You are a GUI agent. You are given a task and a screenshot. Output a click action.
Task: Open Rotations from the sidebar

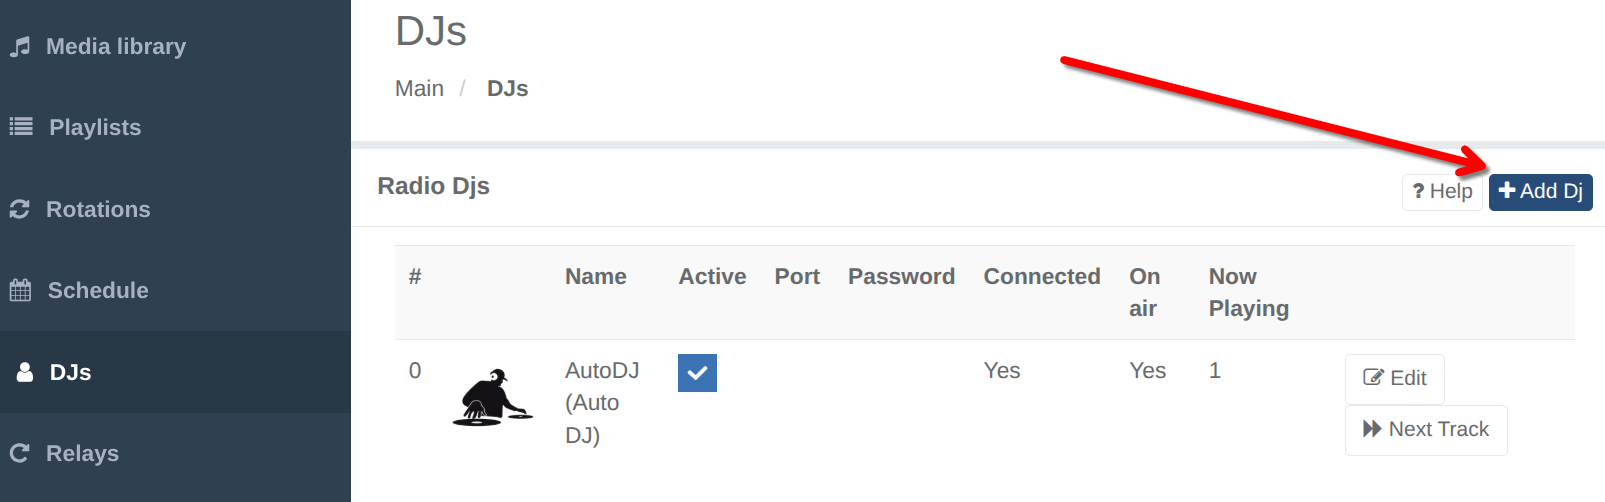pyautogui.click(x=98, y=210)
